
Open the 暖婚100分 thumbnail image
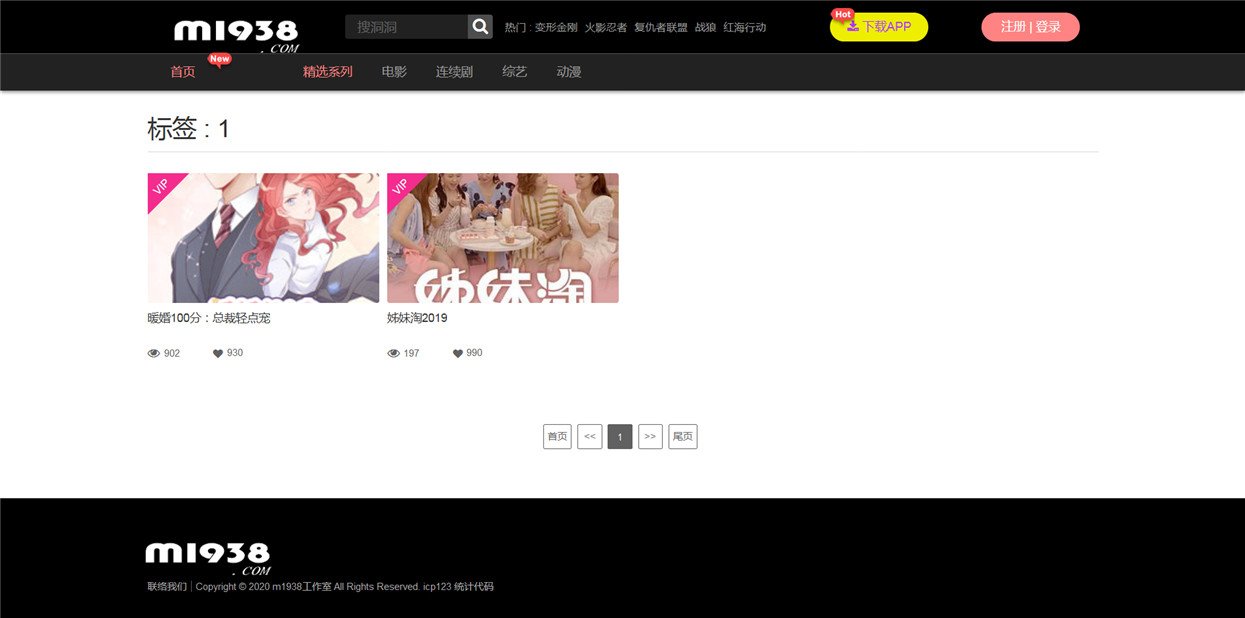[x=263, y=238]
